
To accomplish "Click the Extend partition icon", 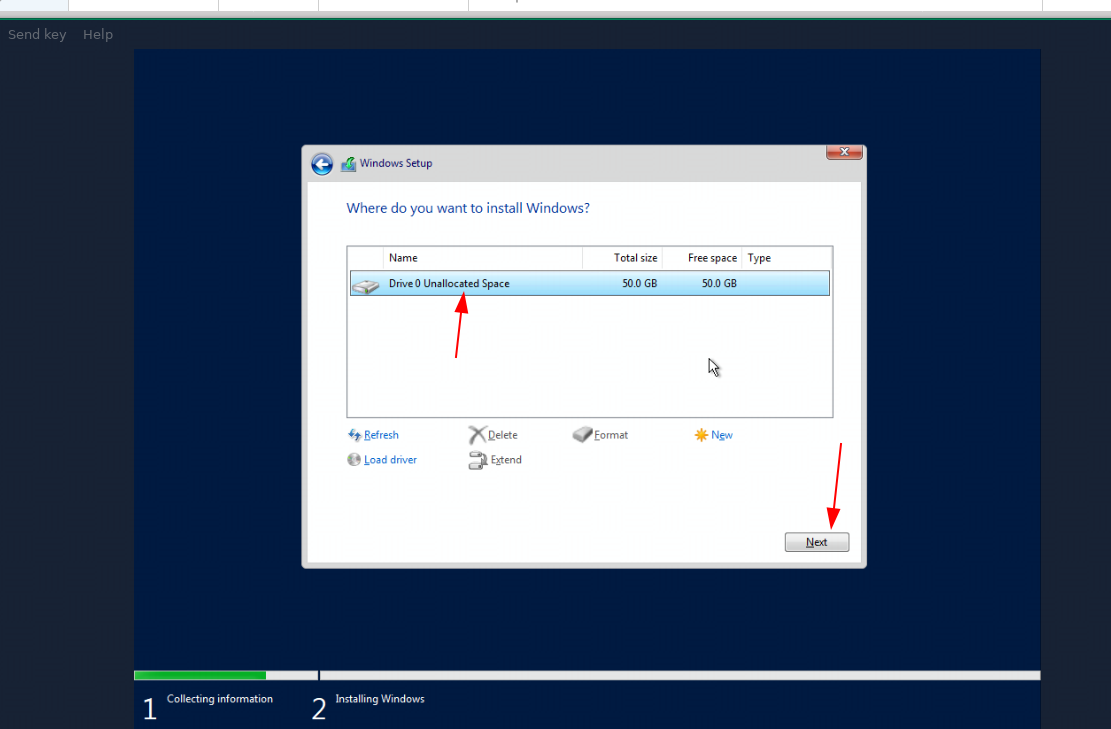I will [x=478, y=460].
